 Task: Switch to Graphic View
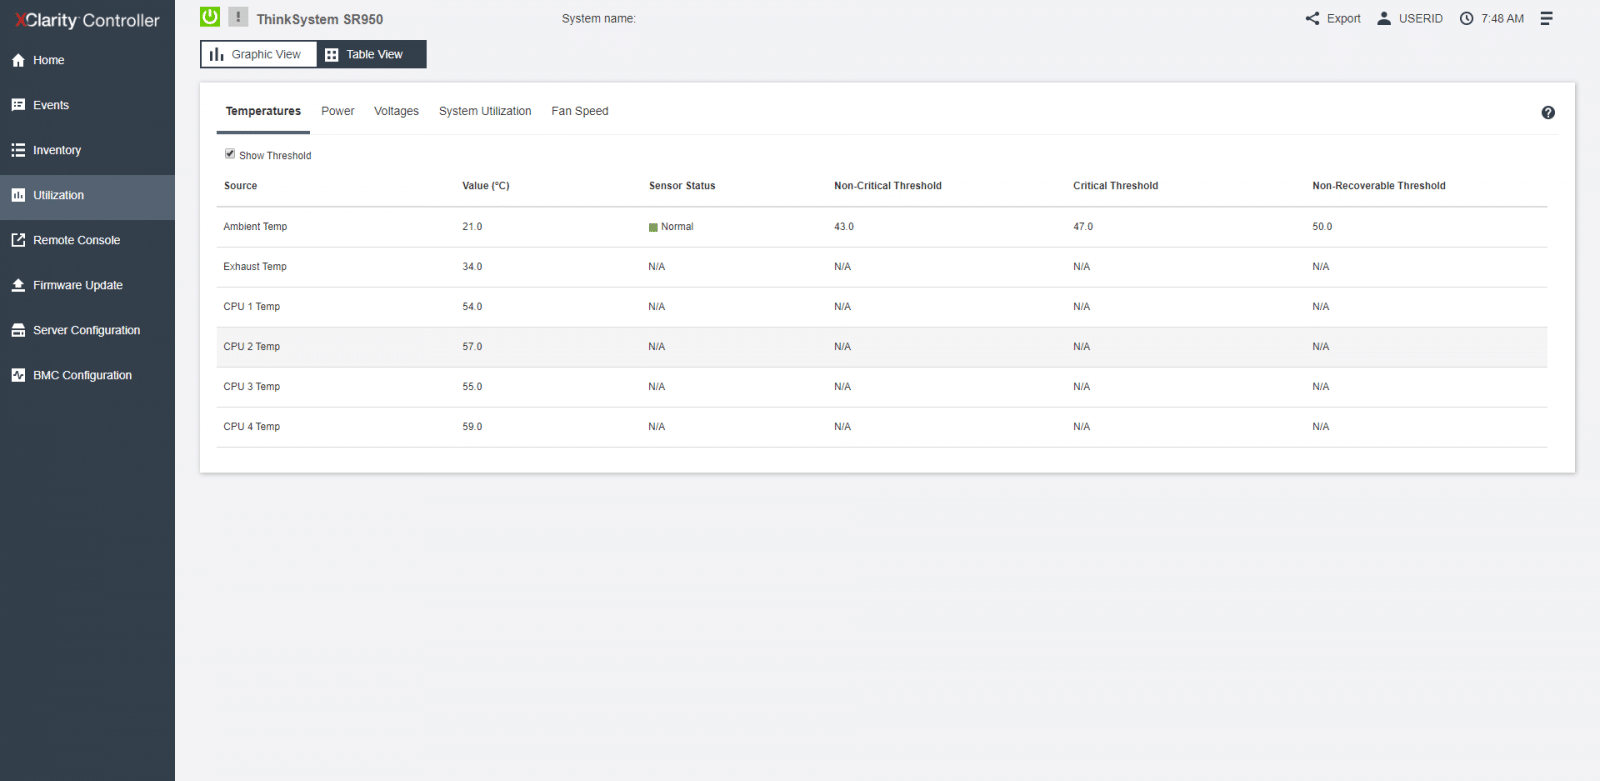pos(259,54)
